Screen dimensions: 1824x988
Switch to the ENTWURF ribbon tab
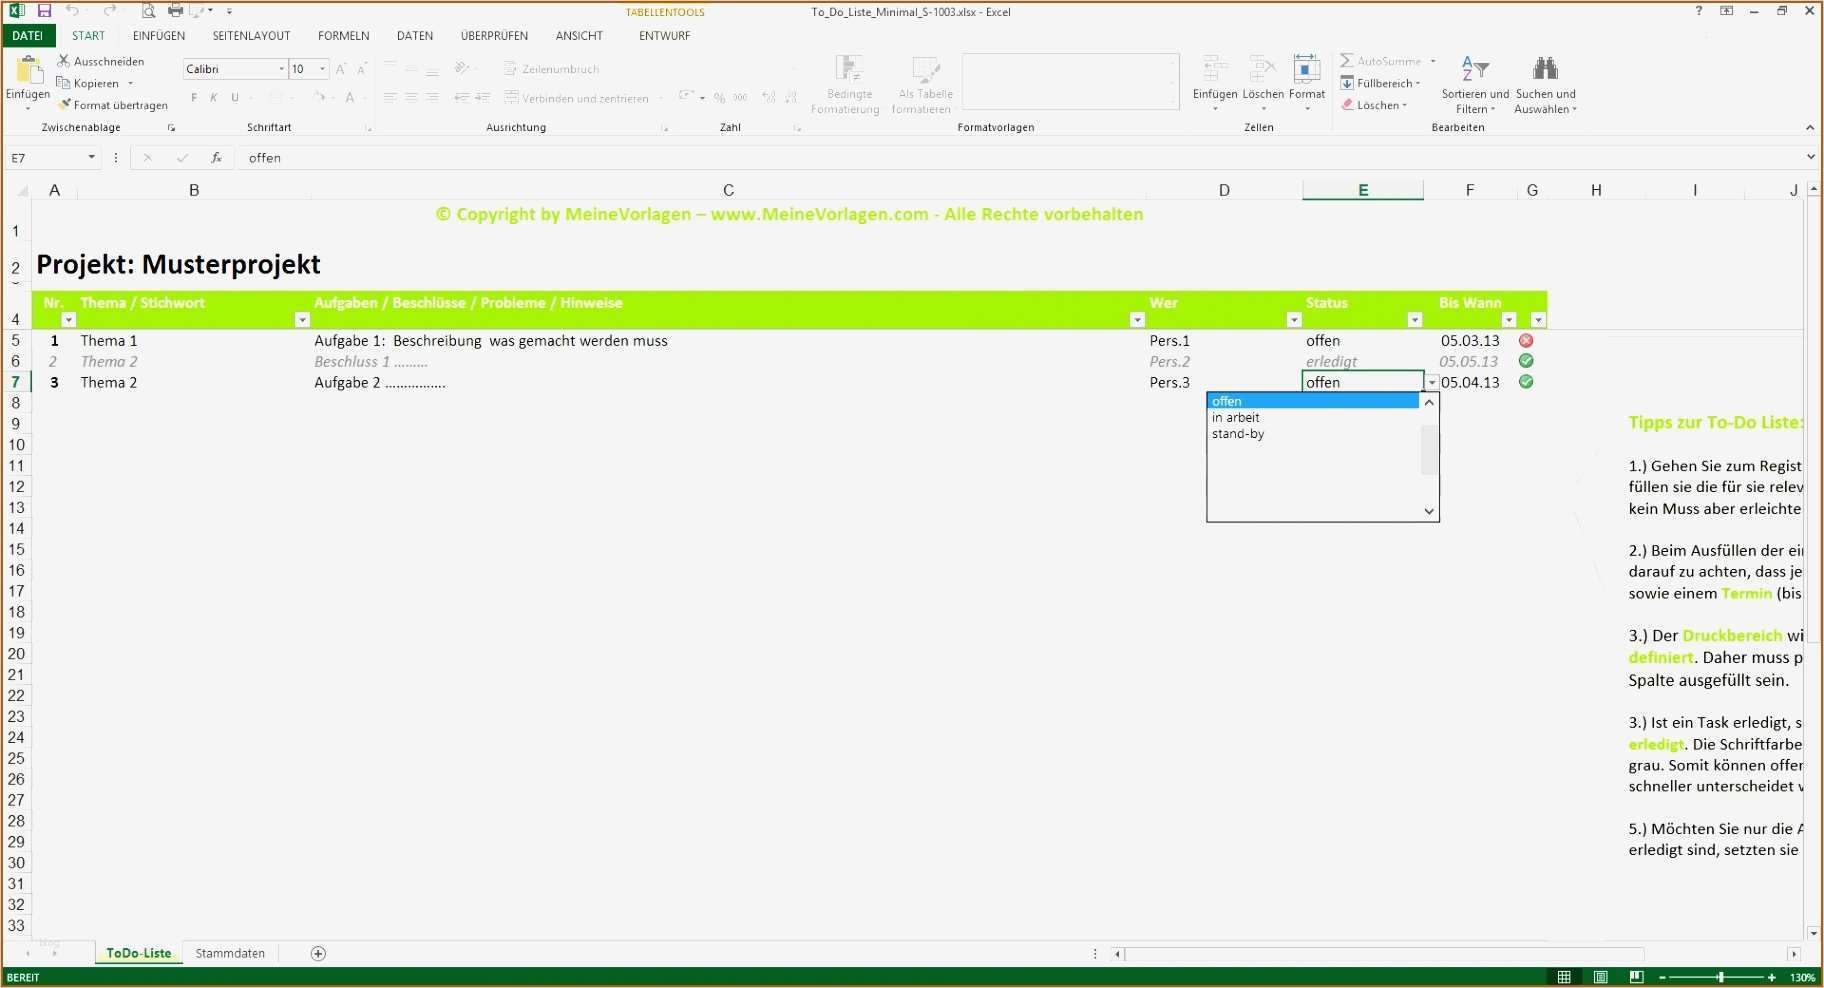(x=664, y=35)
